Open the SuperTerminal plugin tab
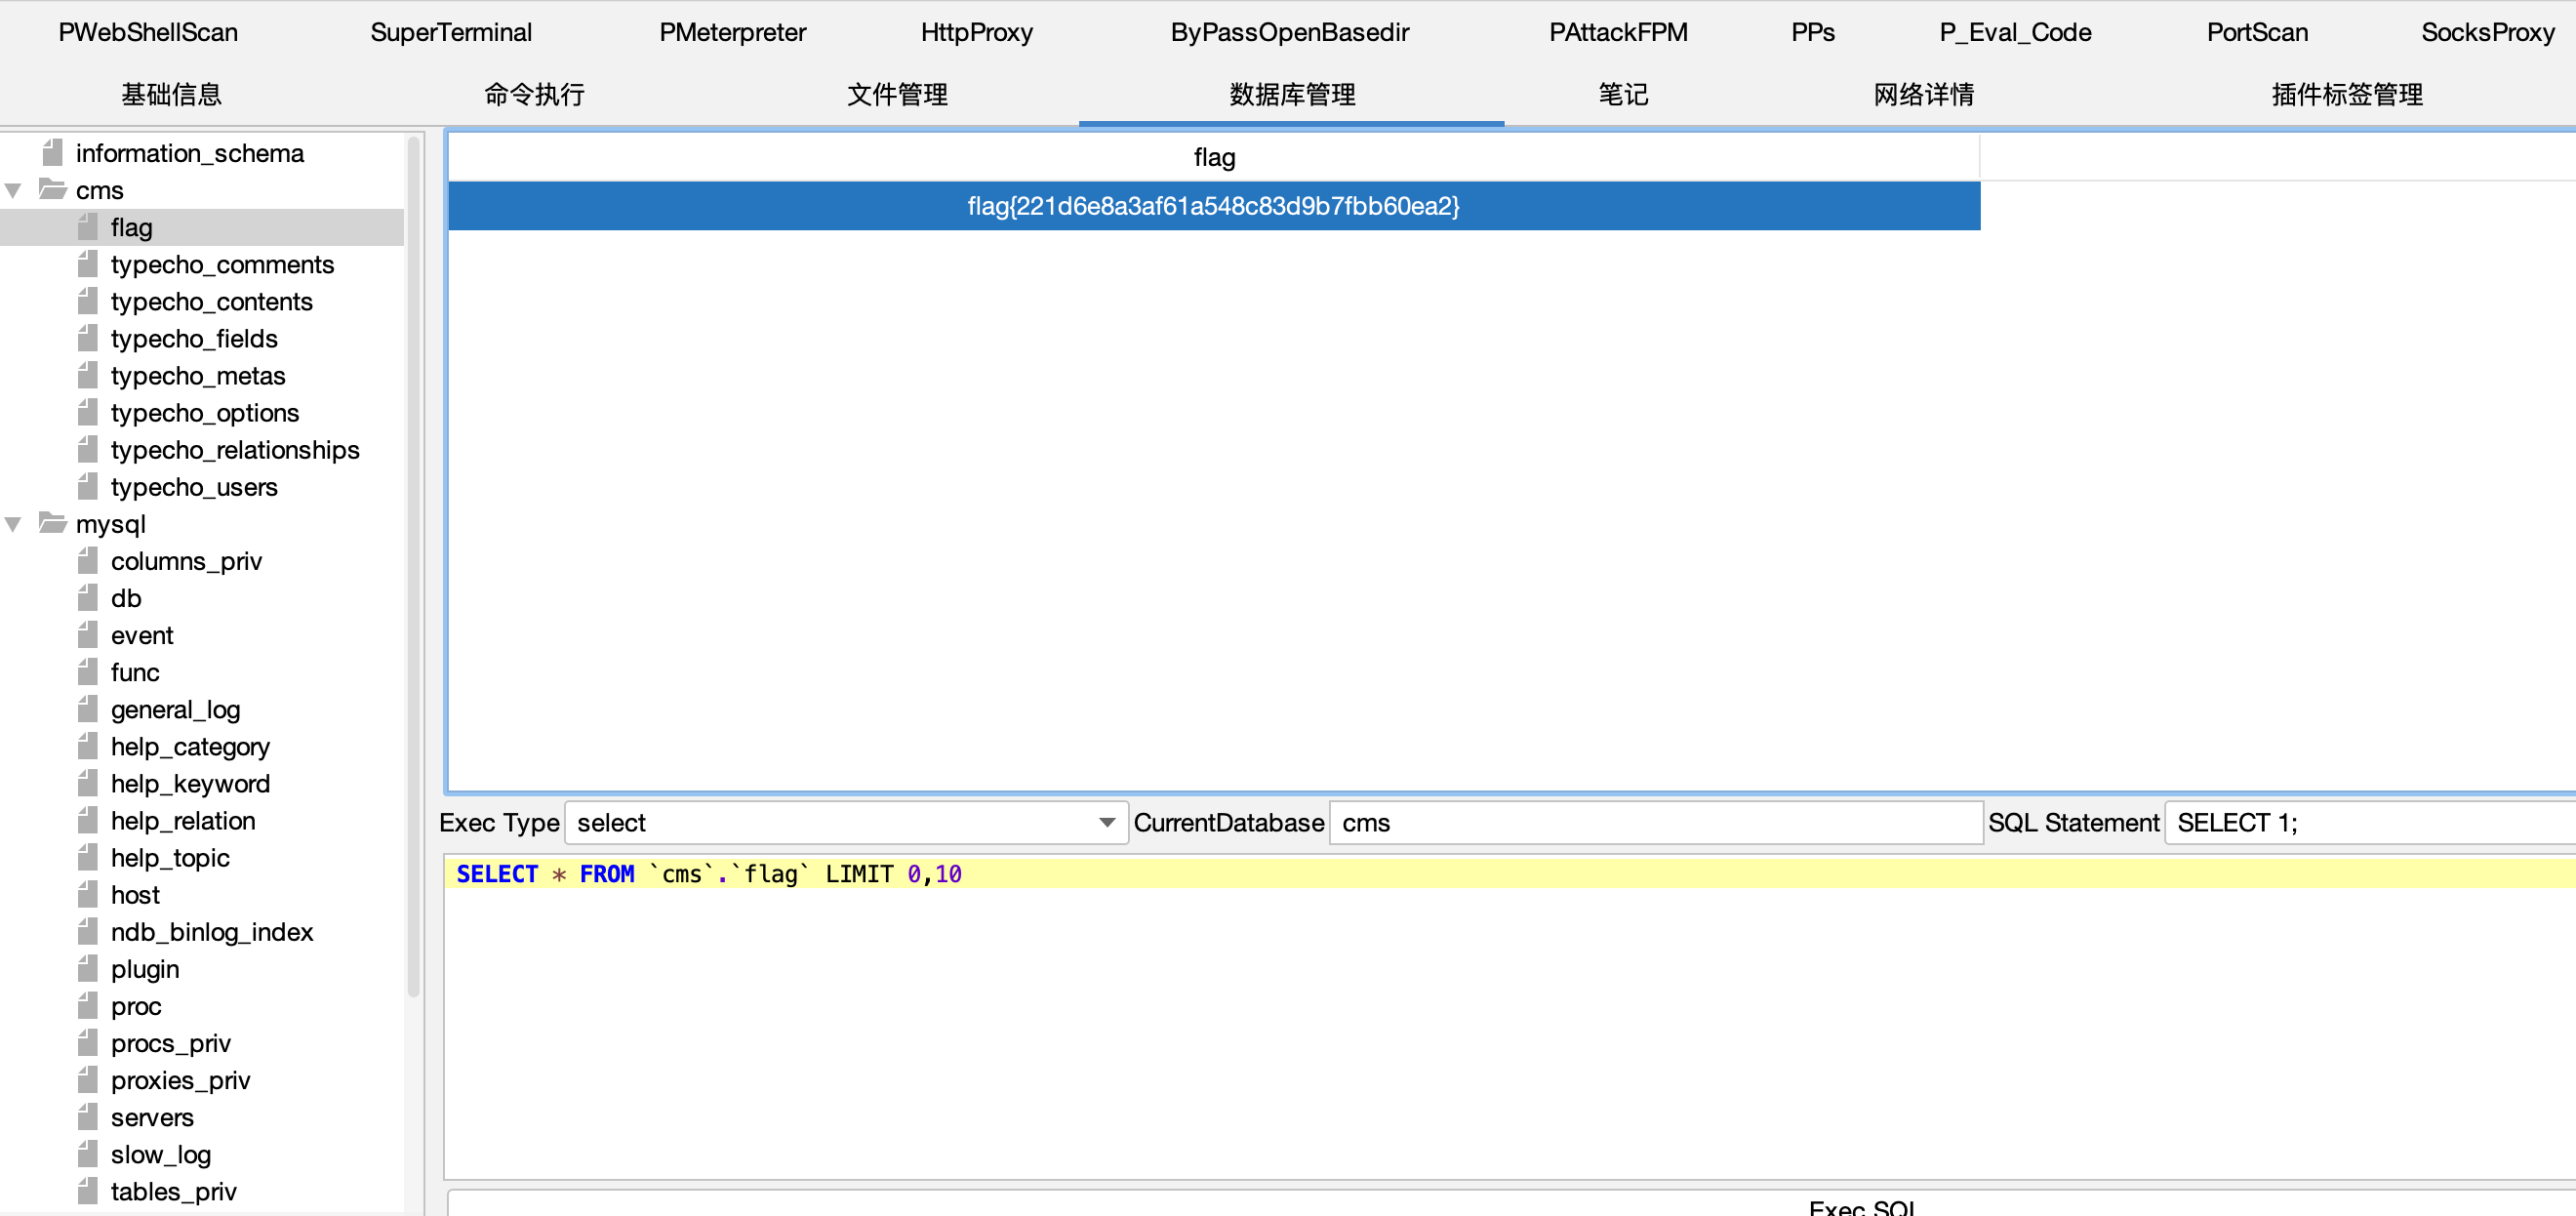 [x=451, y=32]
